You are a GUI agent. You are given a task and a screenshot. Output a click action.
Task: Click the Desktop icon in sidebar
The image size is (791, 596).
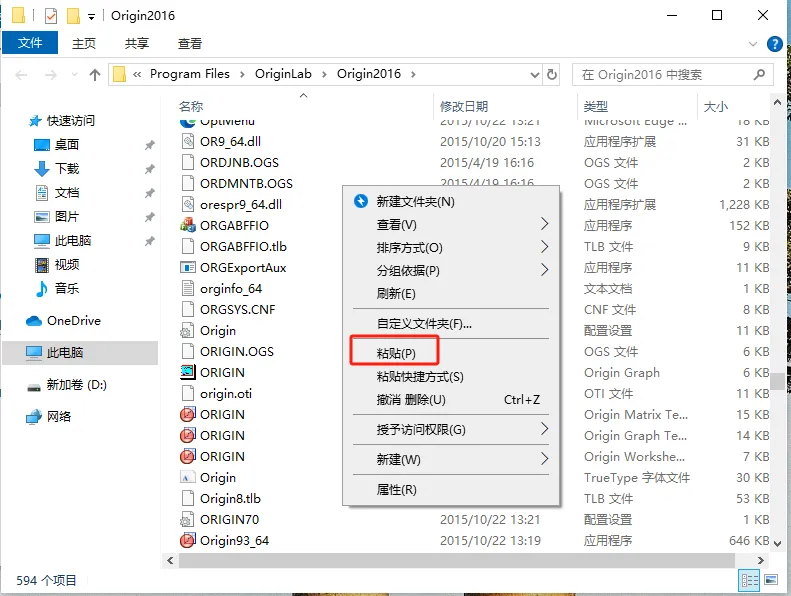coord(41,145)
